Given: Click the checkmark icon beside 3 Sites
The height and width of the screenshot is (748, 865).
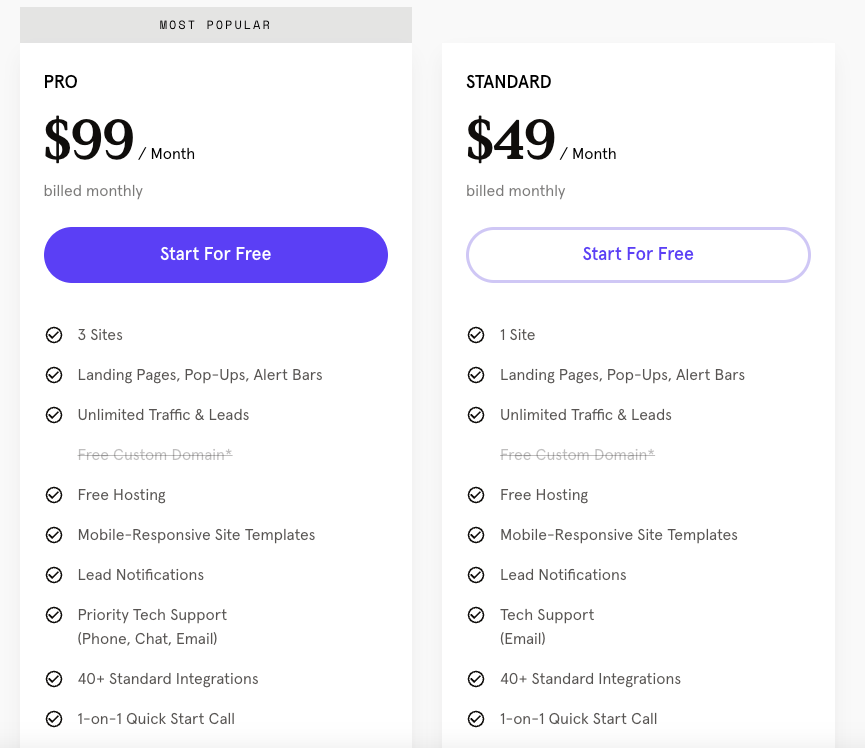Looking at the screenshot, I should point(54,335).
